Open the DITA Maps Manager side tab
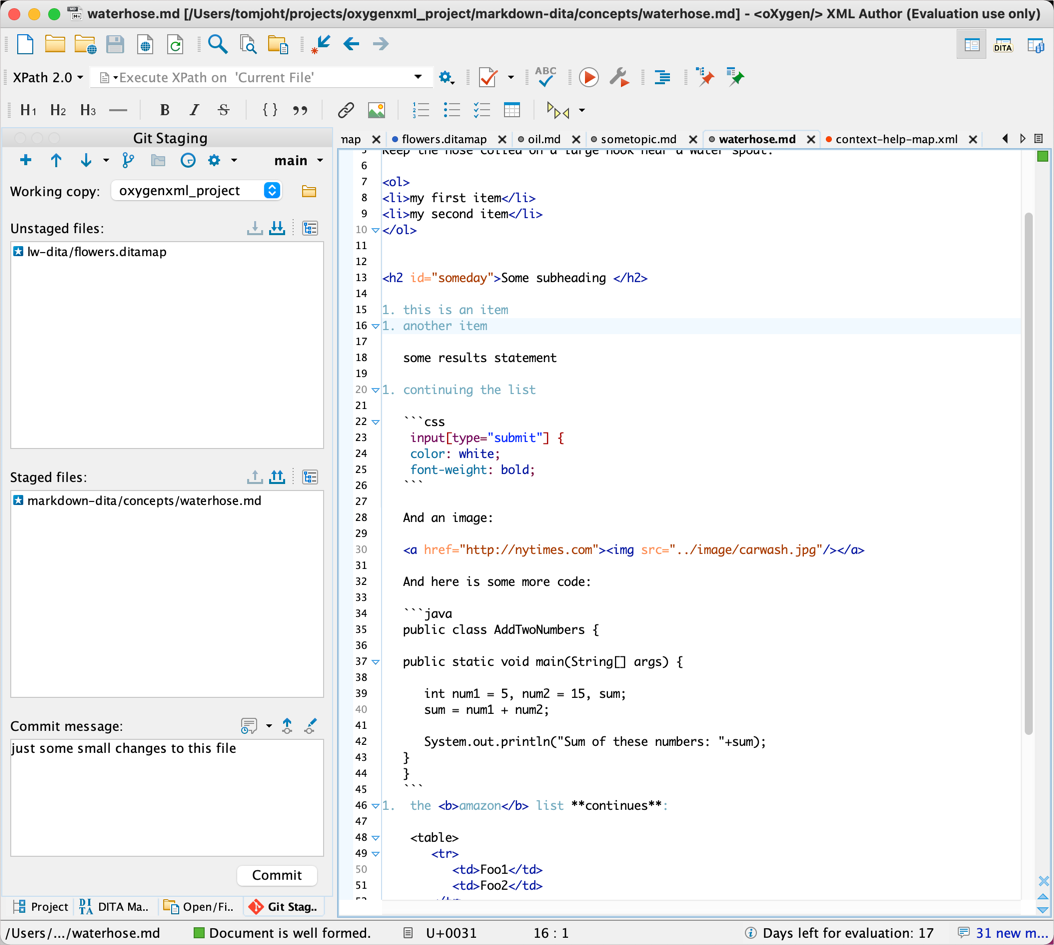This screenshot has height=945, width=1054. pyautogui.click(x=114, y=907)
